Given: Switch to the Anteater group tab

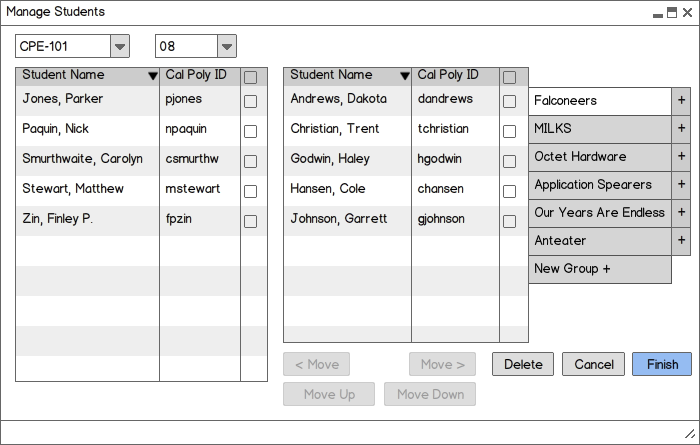Looking at the screenshot, I should tap(600, 241).
